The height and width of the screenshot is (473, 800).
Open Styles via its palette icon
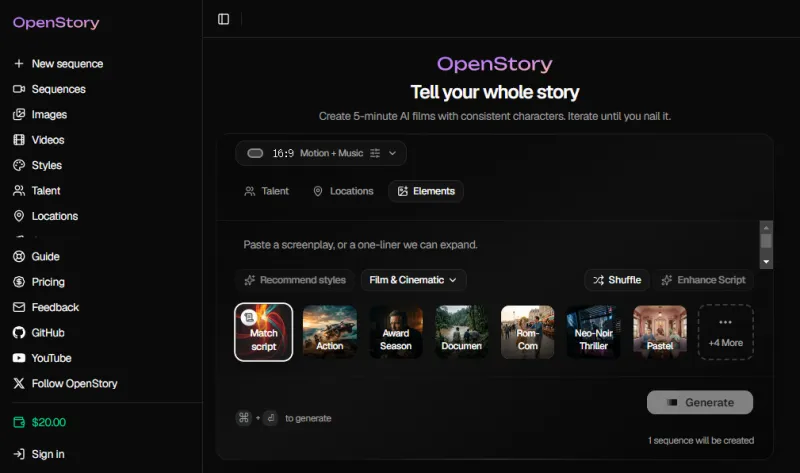tap(19, 165)
